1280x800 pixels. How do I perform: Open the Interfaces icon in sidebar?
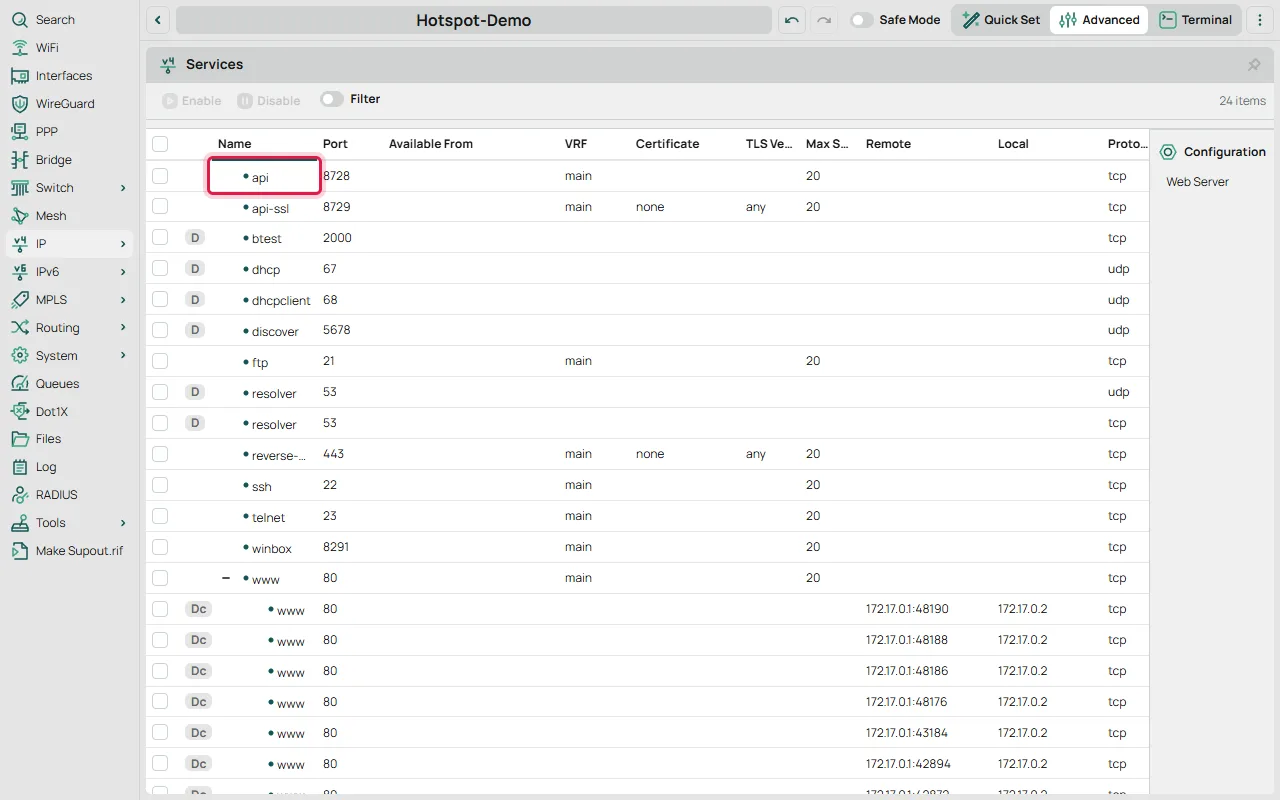point(19,76)
